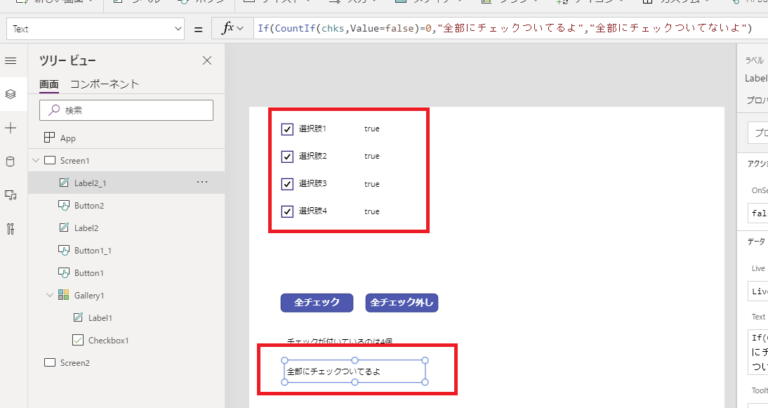Viewport: 768px width, 408px height.
Task: Click the tree view search field
Action: tap(126, 110)
